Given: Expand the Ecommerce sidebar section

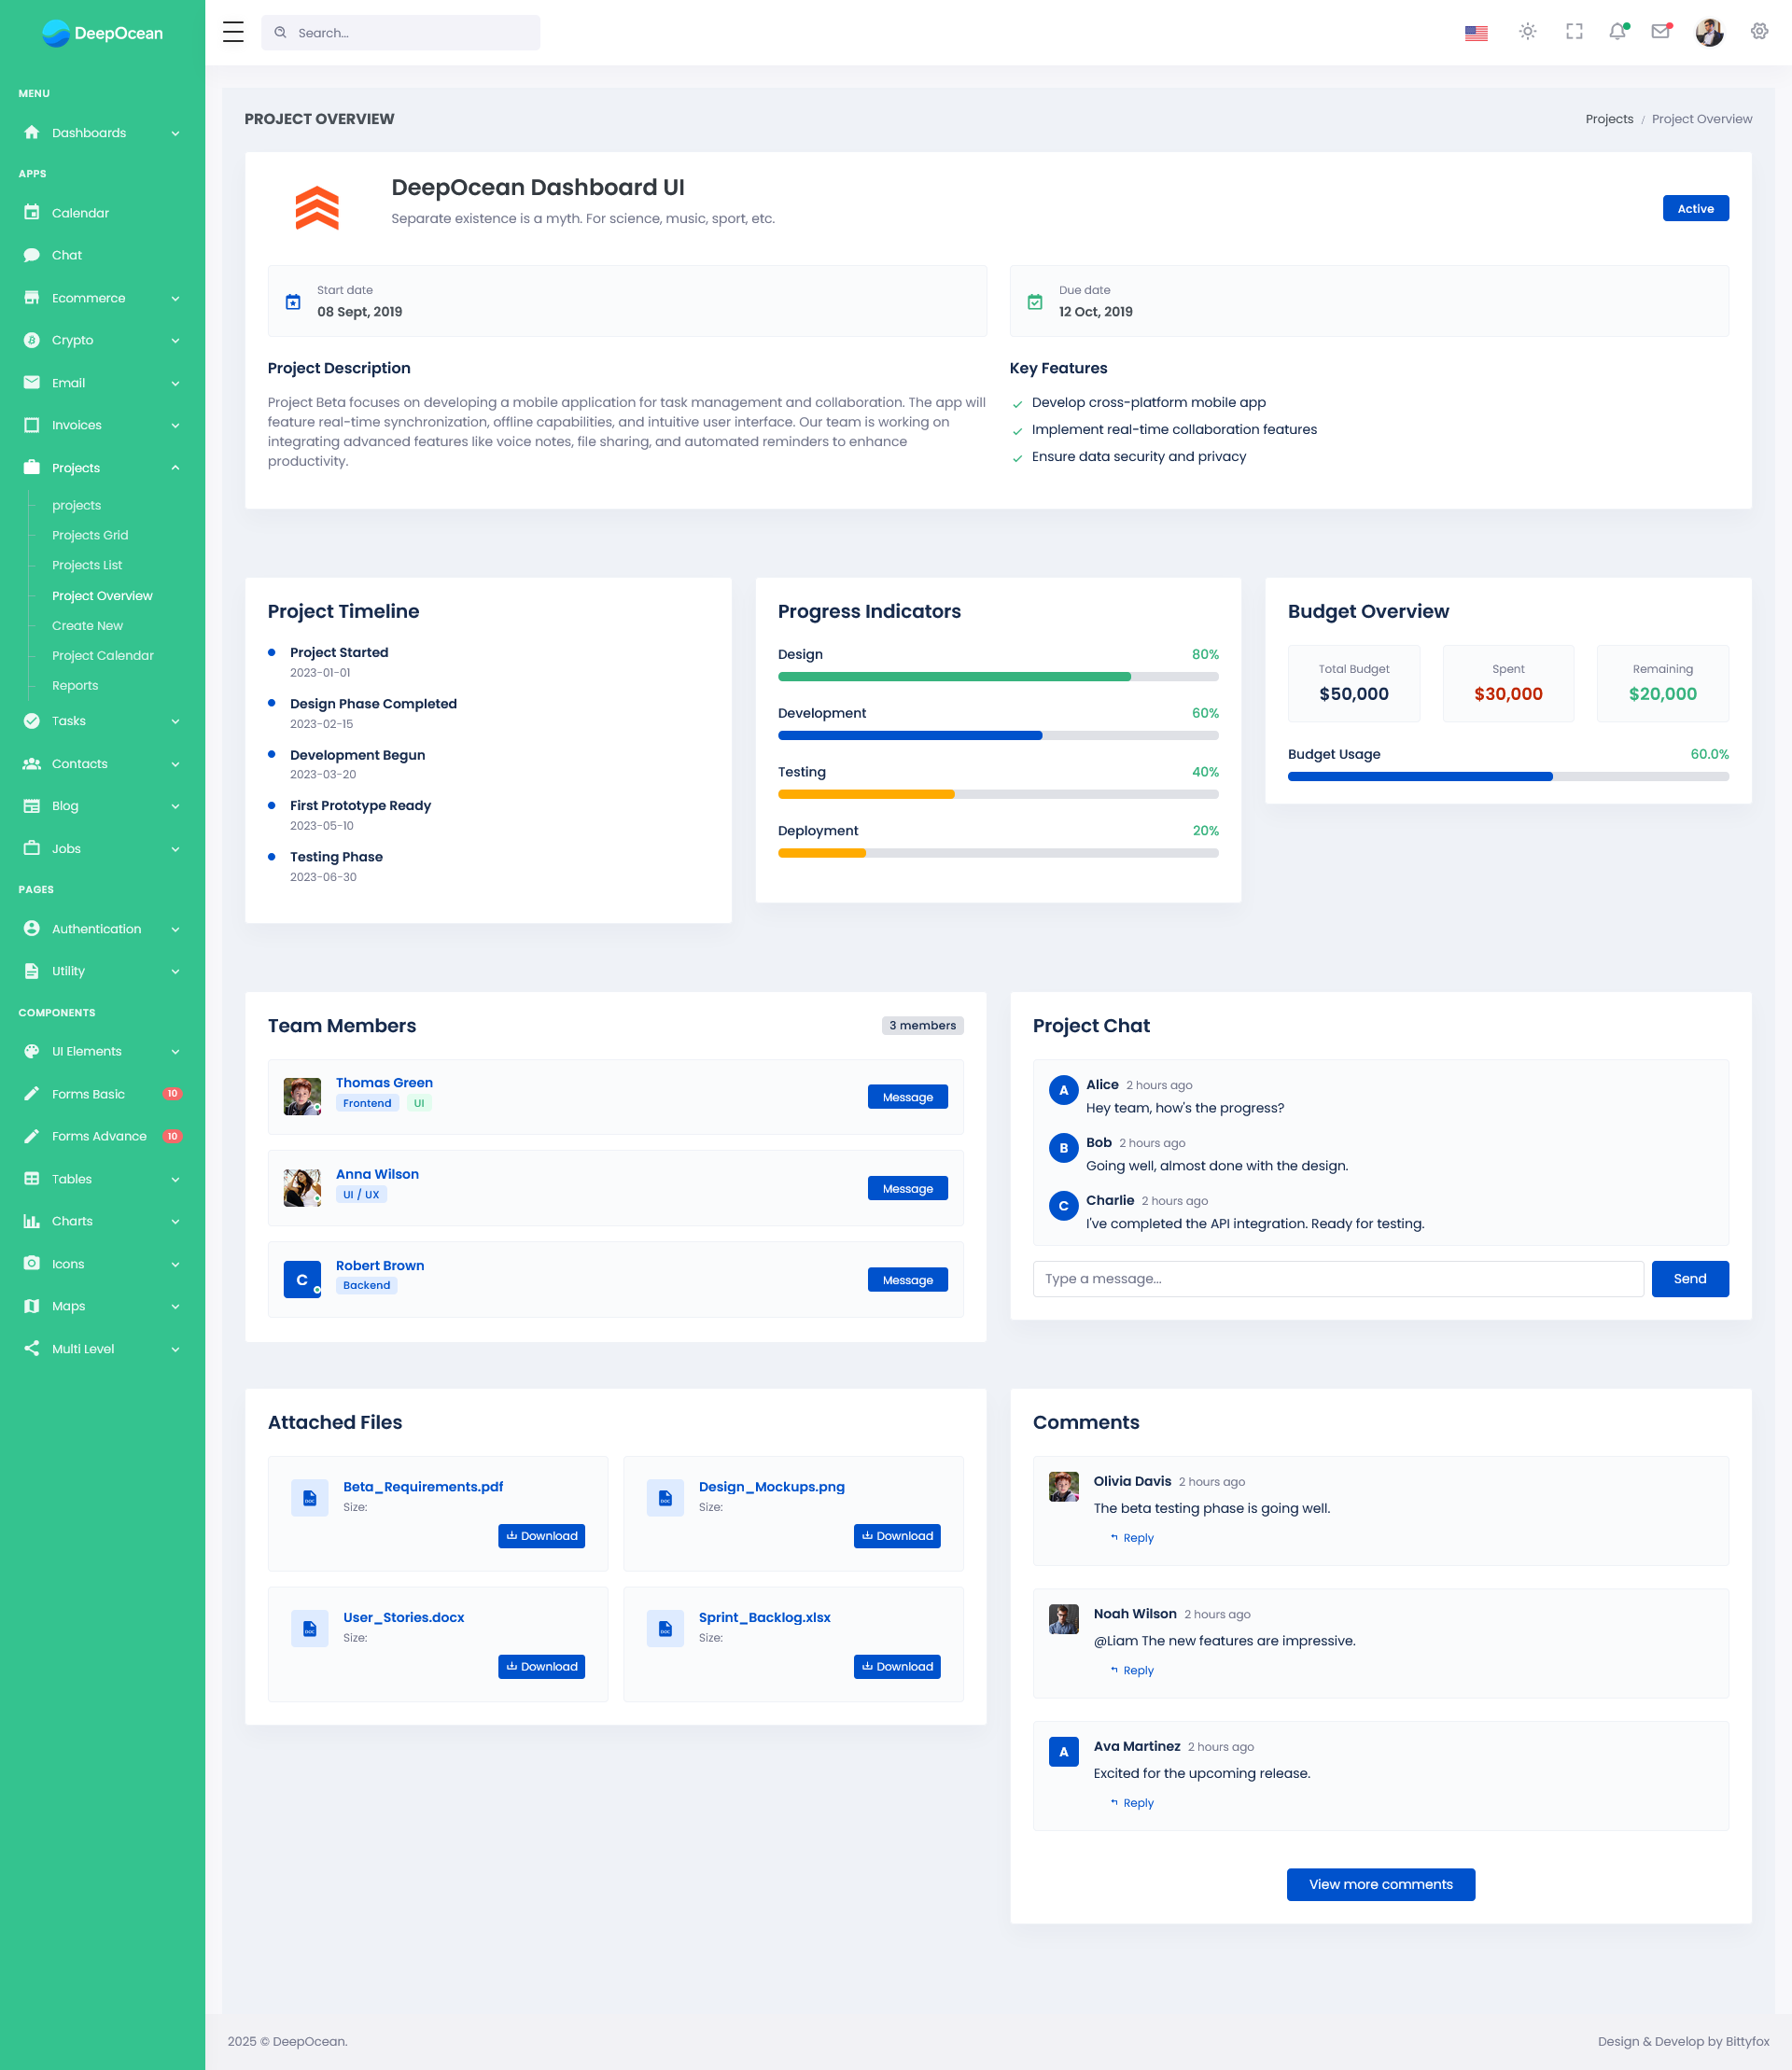Looking at the screenshot, I should (x=88, y=297).
